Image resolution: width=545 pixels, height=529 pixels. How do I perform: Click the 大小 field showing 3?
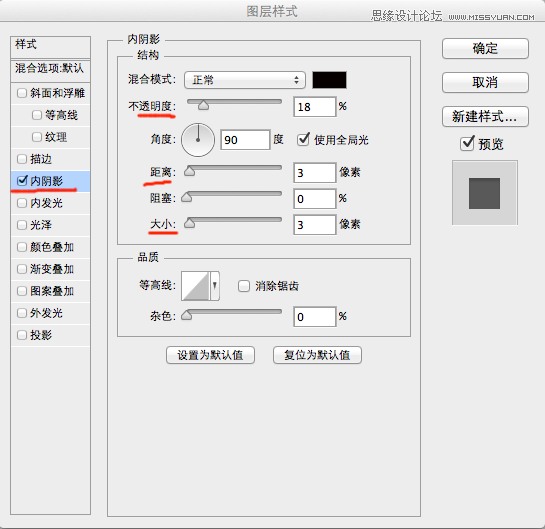point(315,225)
